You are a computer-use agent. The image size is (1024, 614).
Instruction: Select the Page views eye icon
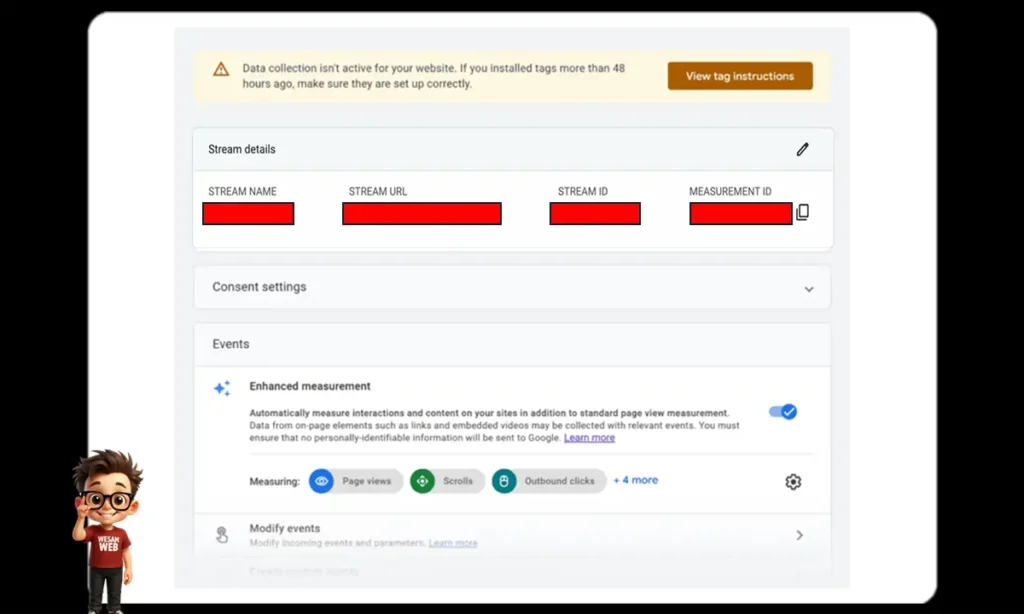(319, 481)
